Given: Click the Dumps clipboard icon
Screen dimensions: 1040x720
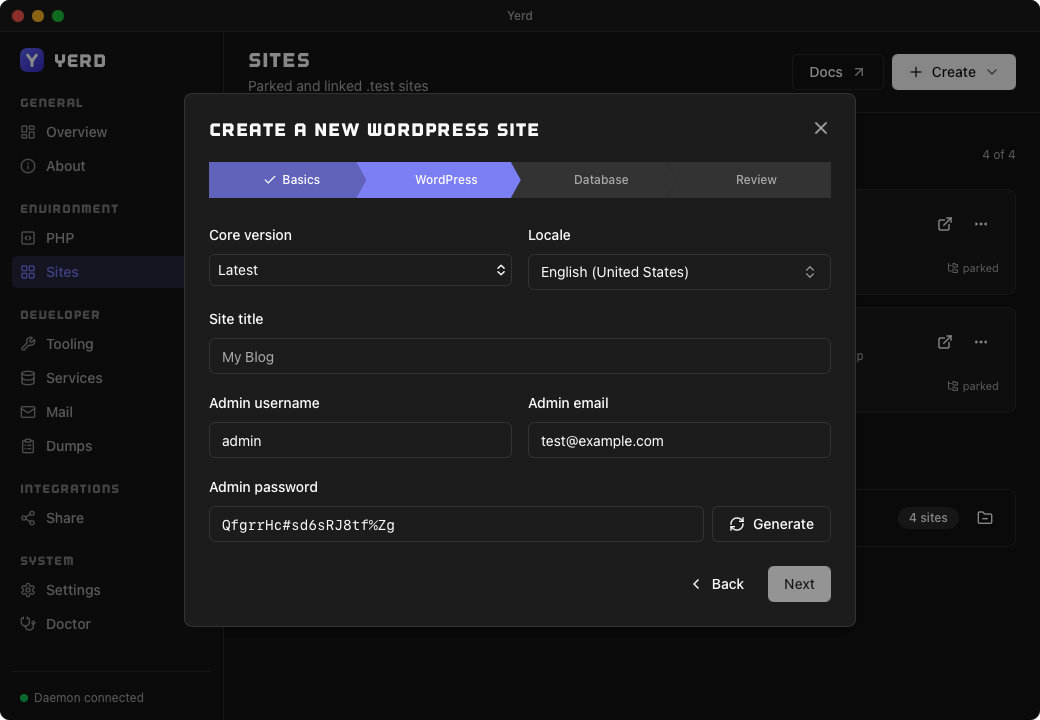Looking at the screenshot, I should (28, 446).
